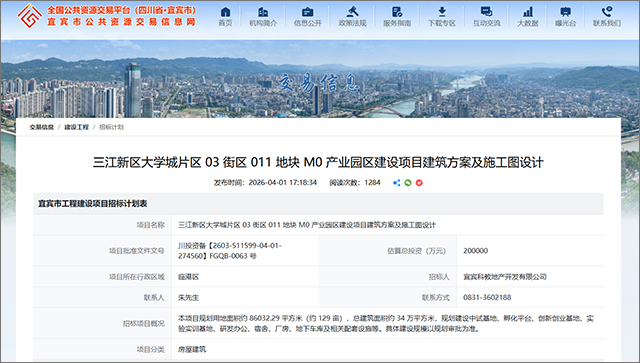
Task: Open 曝光台 in the top navigation
Action: click(x=566, y=17)
